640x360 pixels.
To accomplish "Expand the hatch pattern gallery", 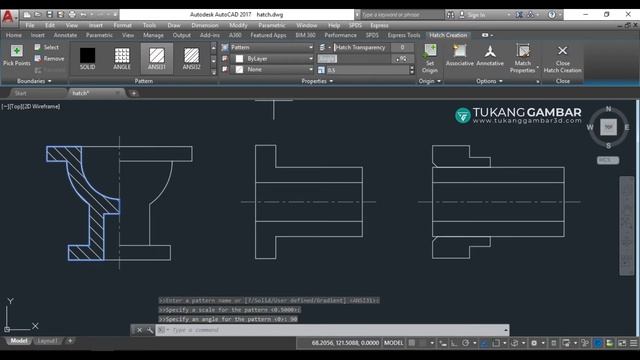I will 213,72.
